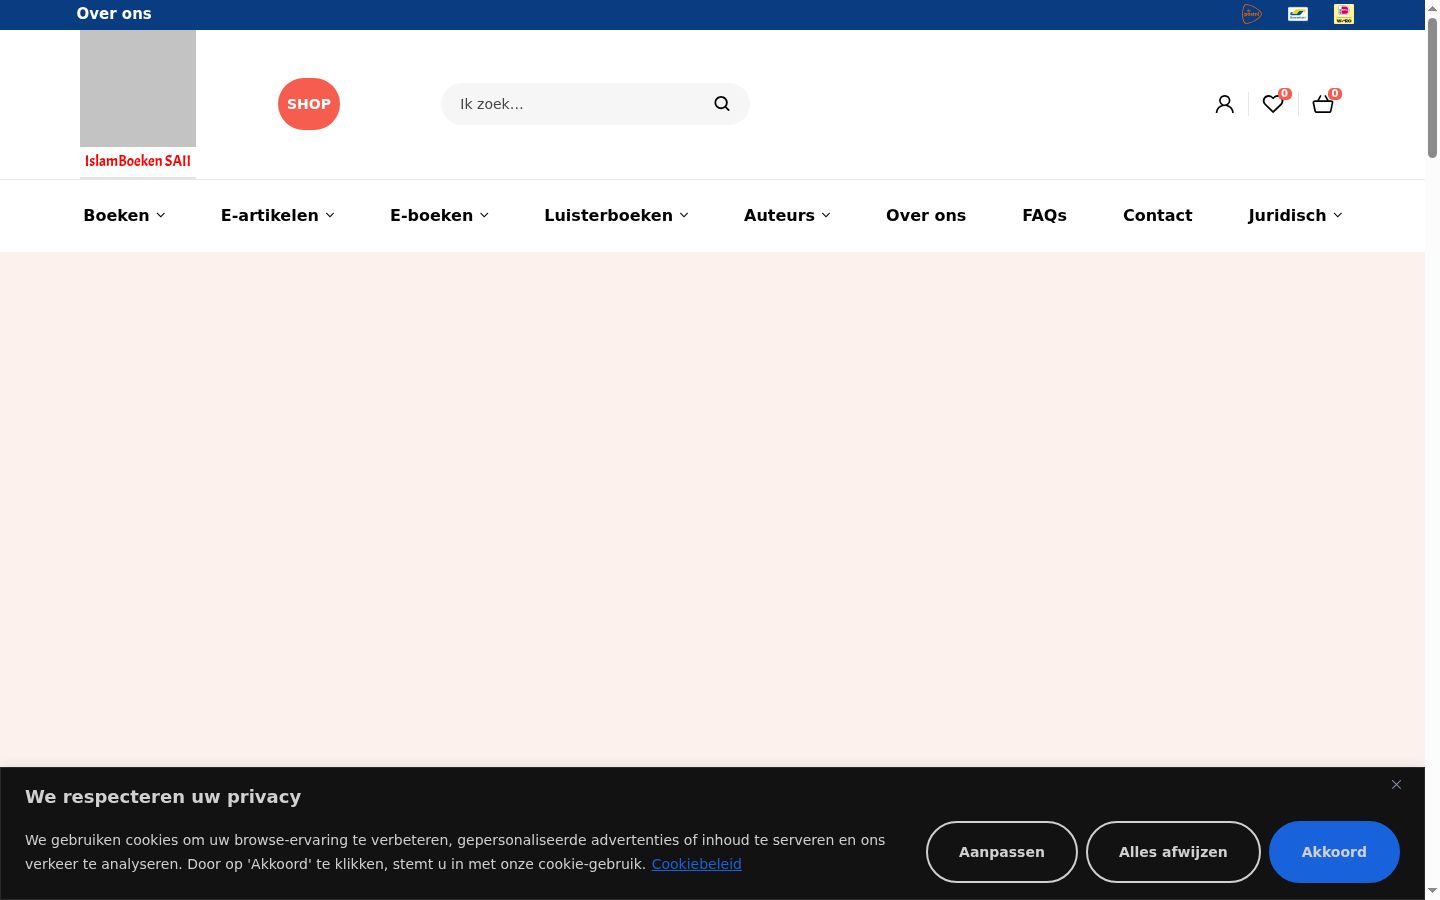
Task: Close the cookie banner with X
Action: [x=1396, y=784]
